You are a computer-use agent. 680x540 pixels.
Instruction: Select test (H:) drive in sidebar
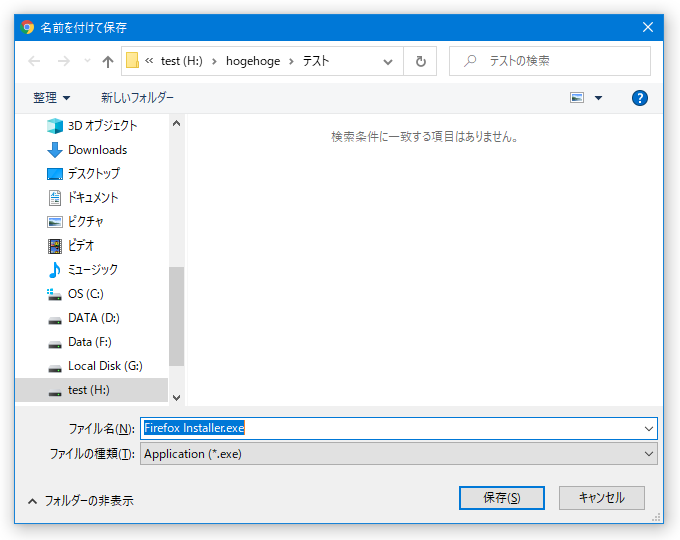pyautogui.click(x=92, y=390)
